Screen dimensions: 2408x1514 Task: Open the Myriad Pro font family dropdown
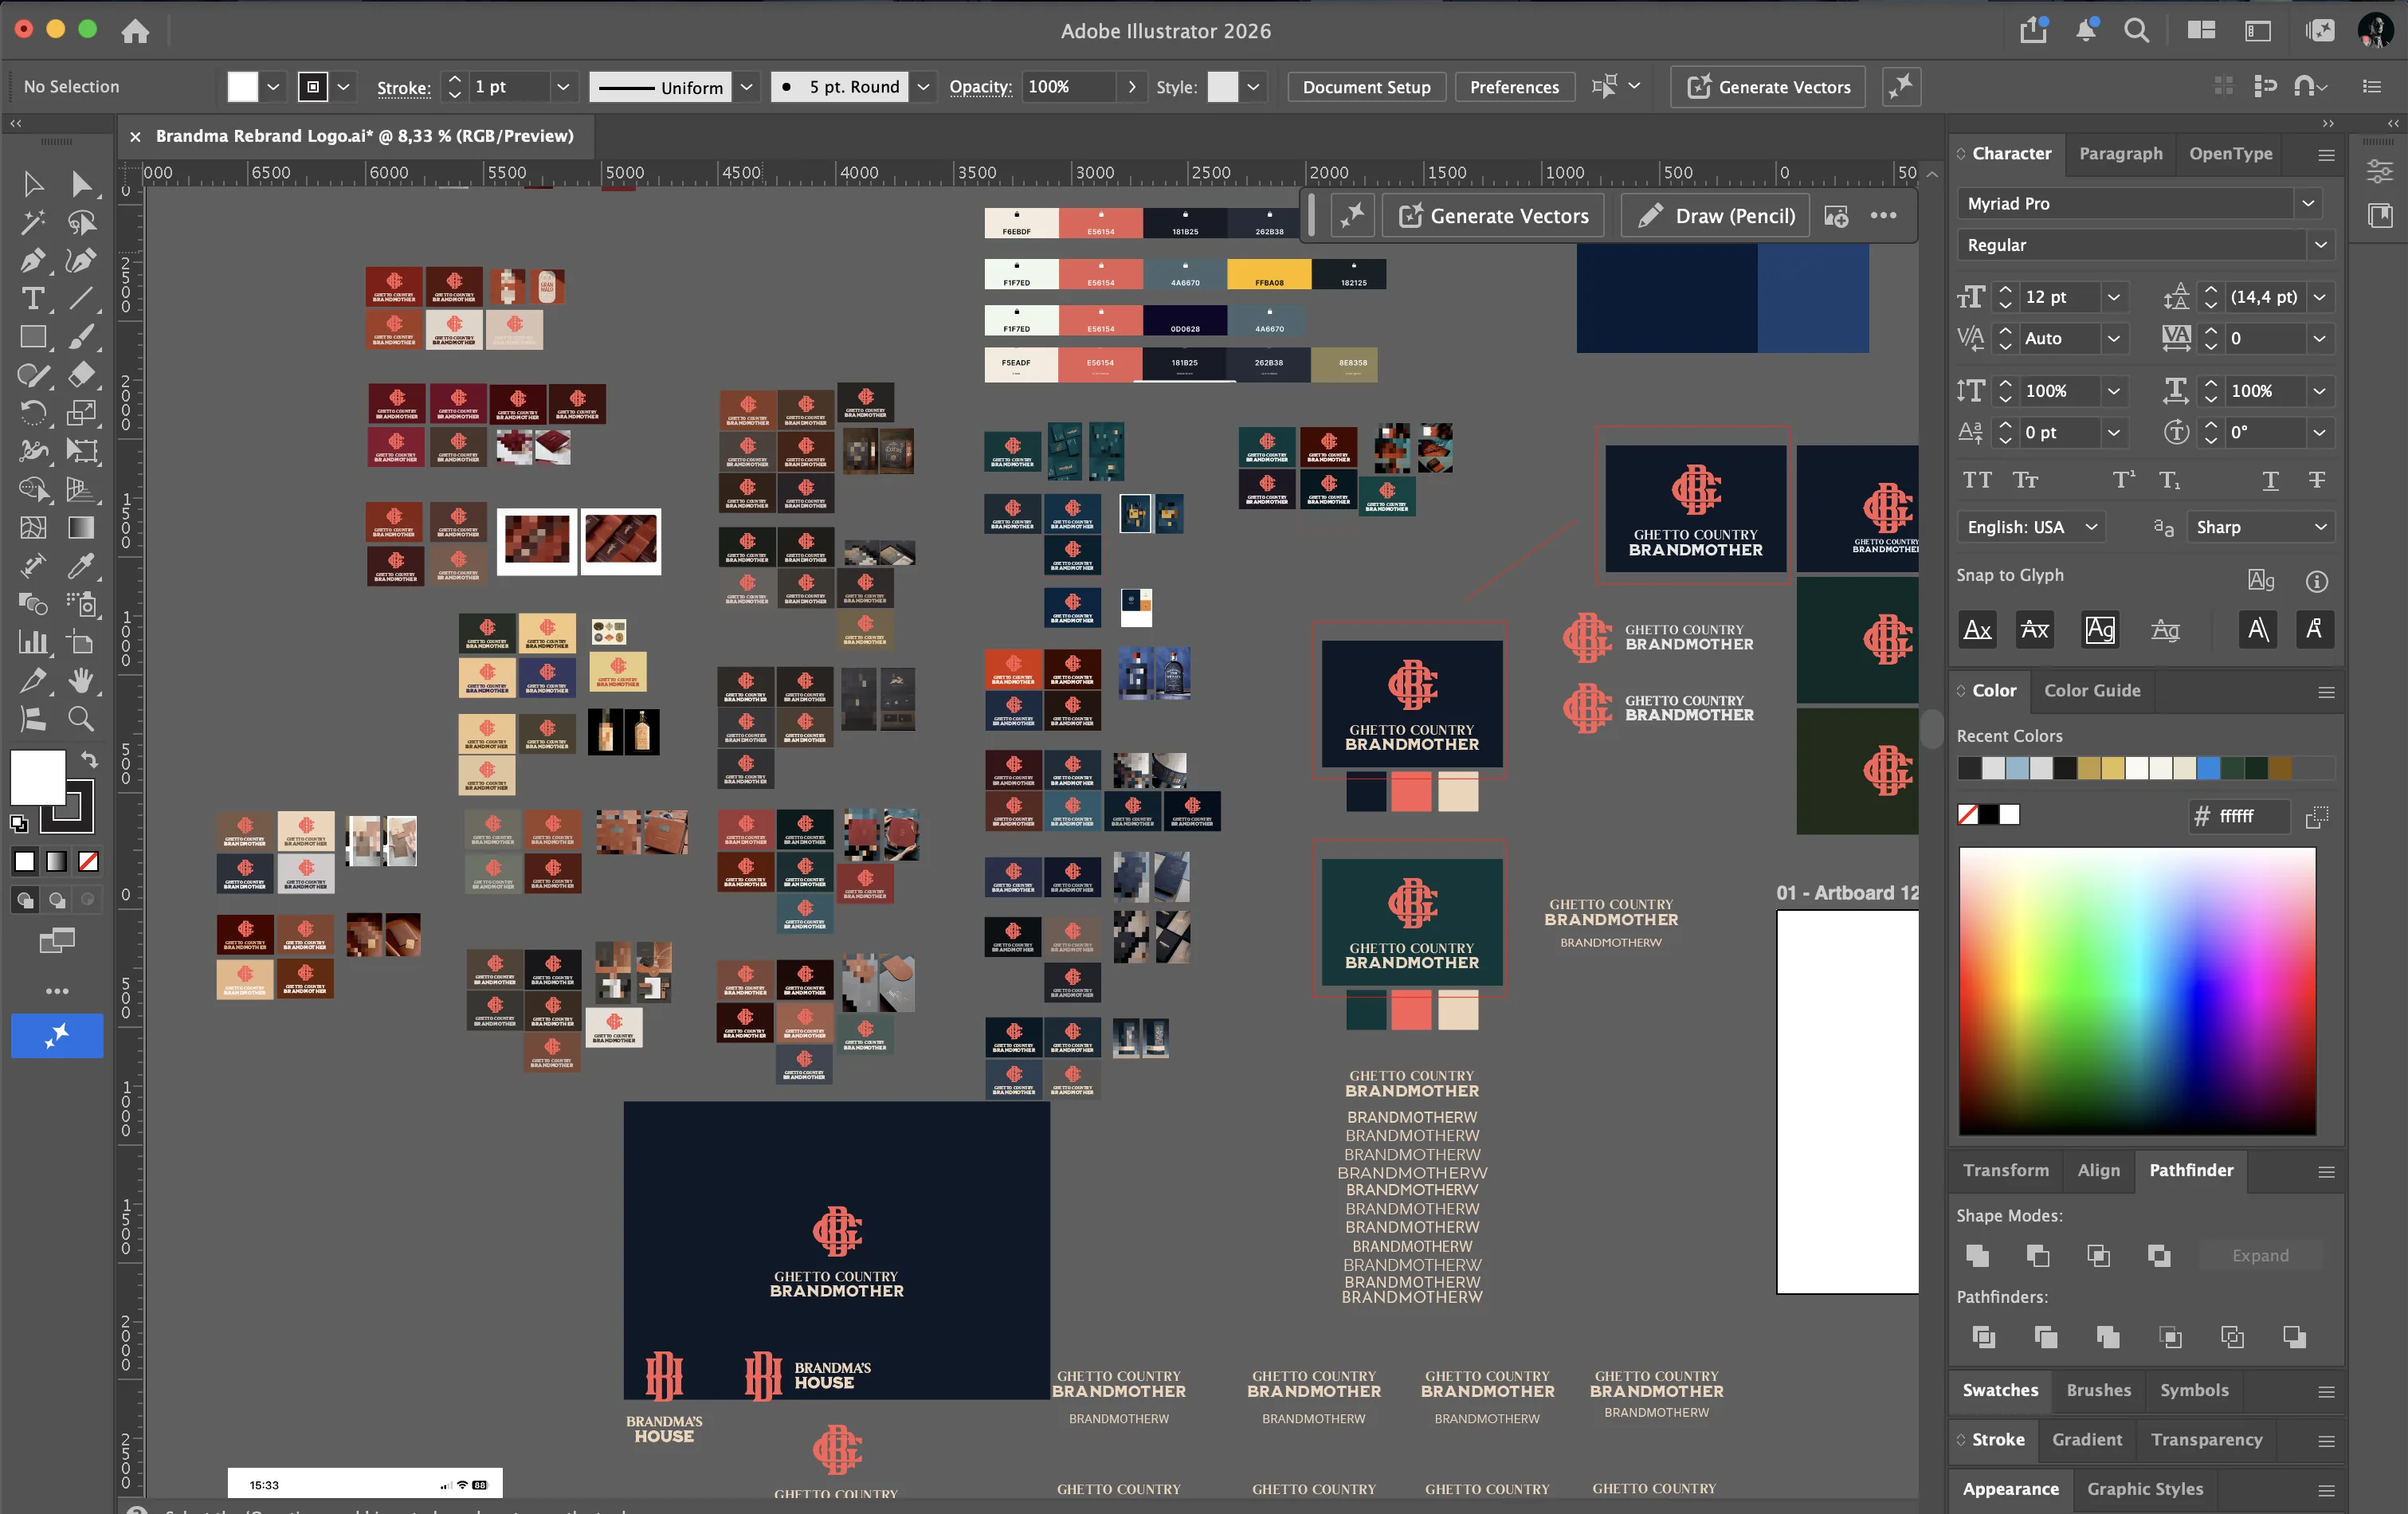2308,203
